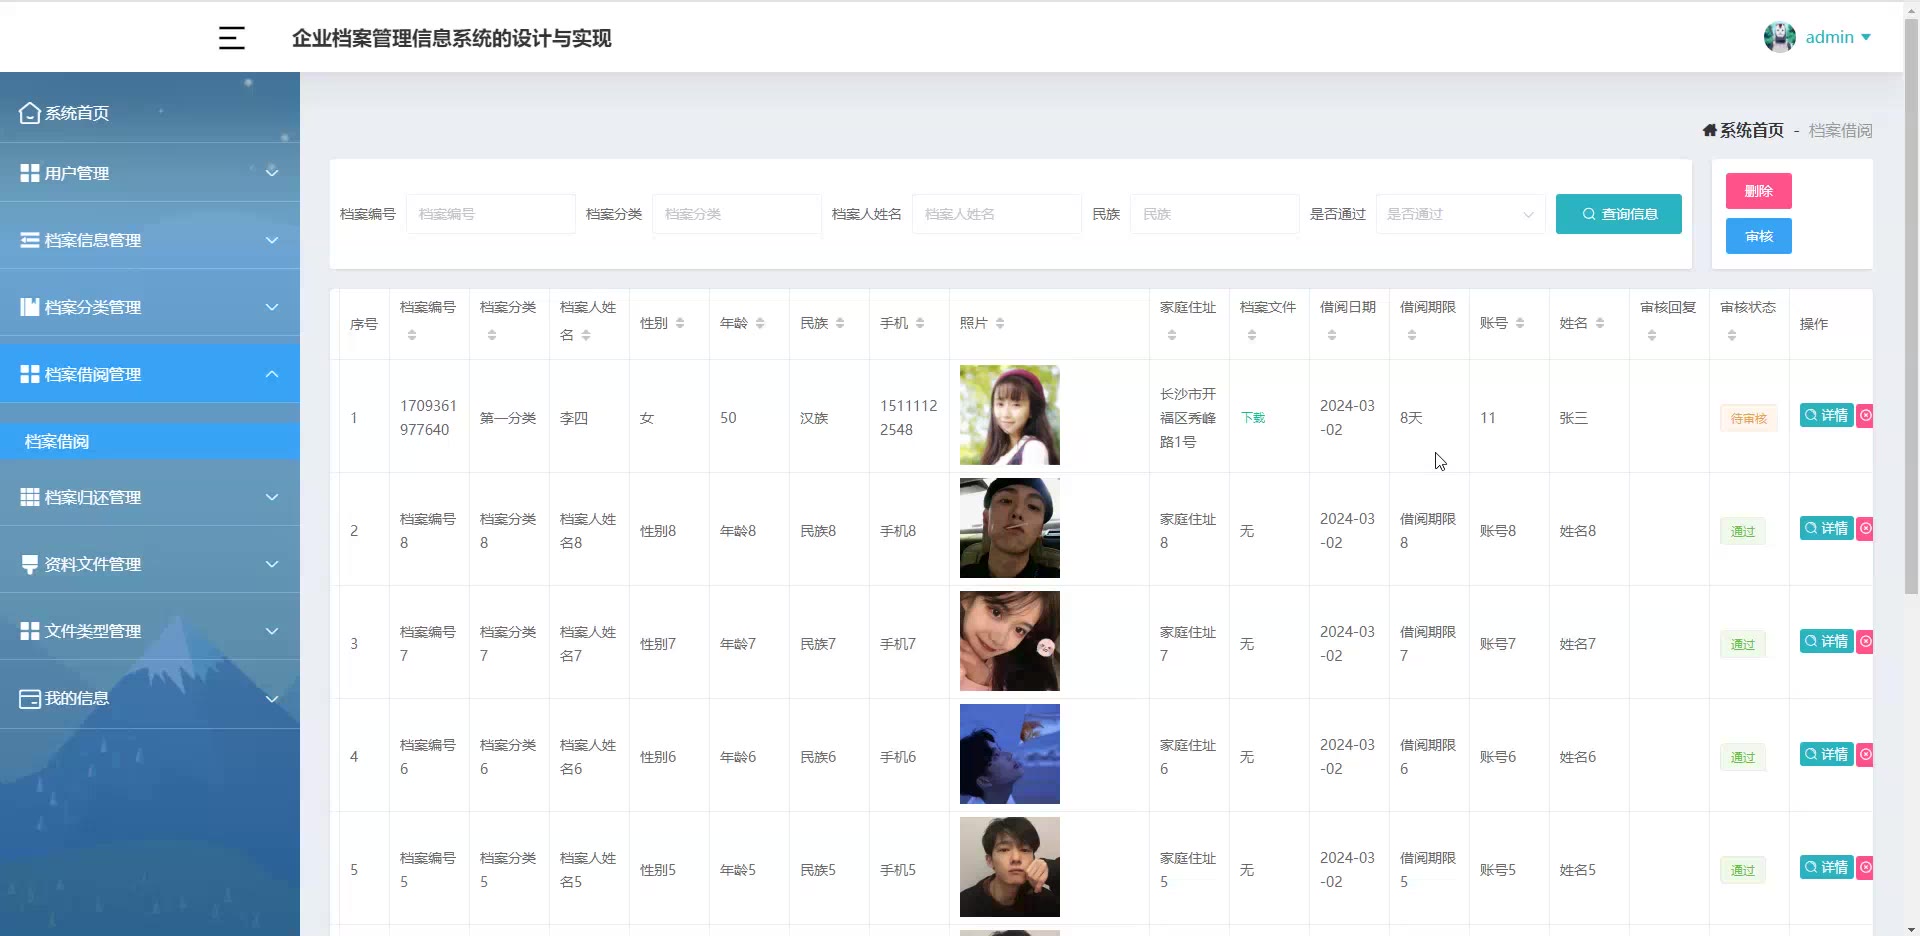
Task: Click the page vertical scrollbar thumb
Action: [x=1911, y=306]
